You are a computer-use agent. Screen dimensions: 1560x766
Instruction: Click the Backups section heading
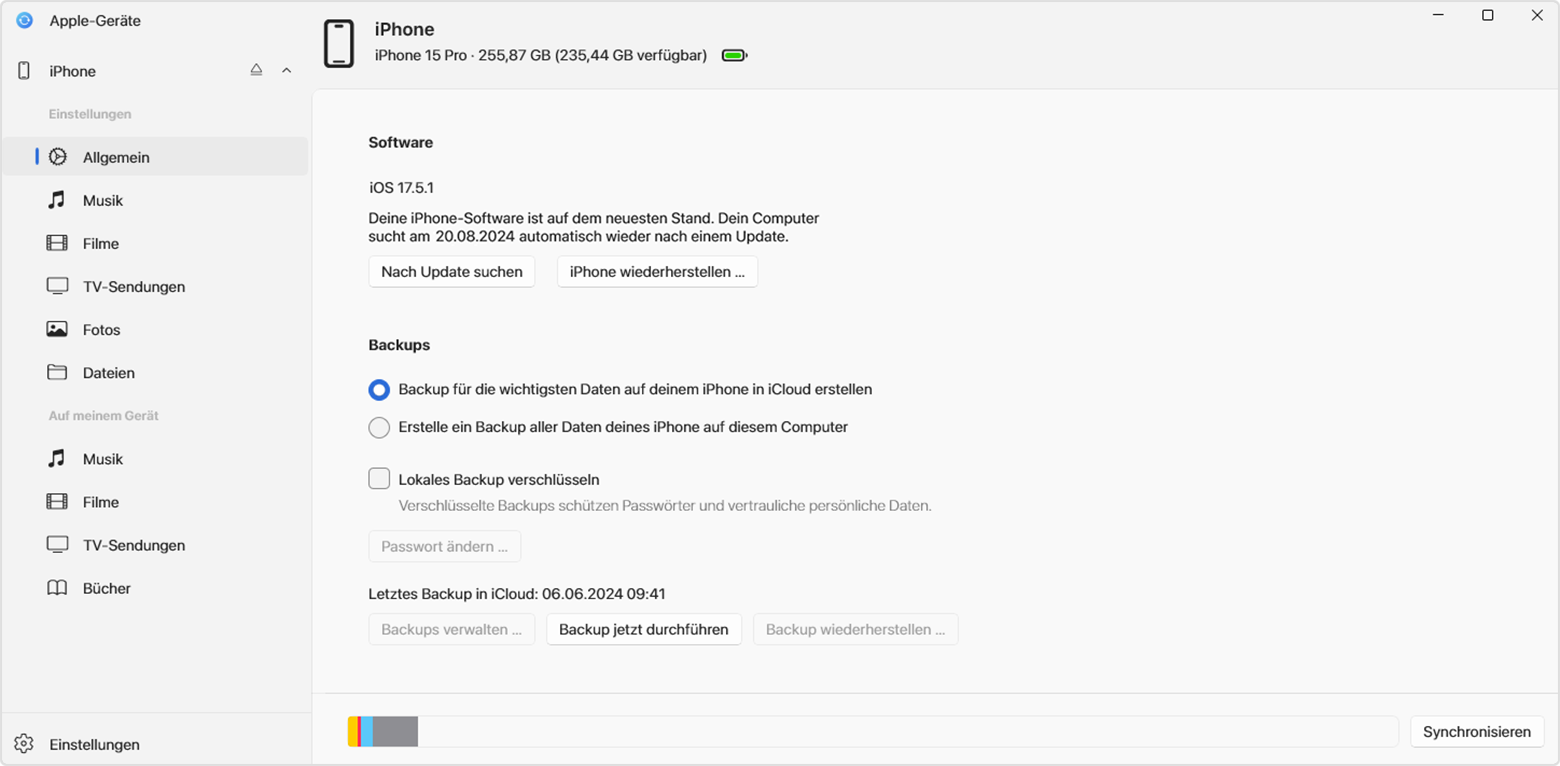(x=399, y=345)
